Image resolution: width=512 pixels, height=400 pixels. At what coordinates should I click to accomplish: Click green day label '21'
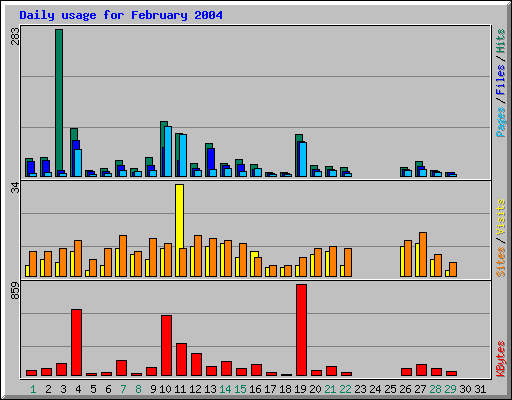pos(330,389)
